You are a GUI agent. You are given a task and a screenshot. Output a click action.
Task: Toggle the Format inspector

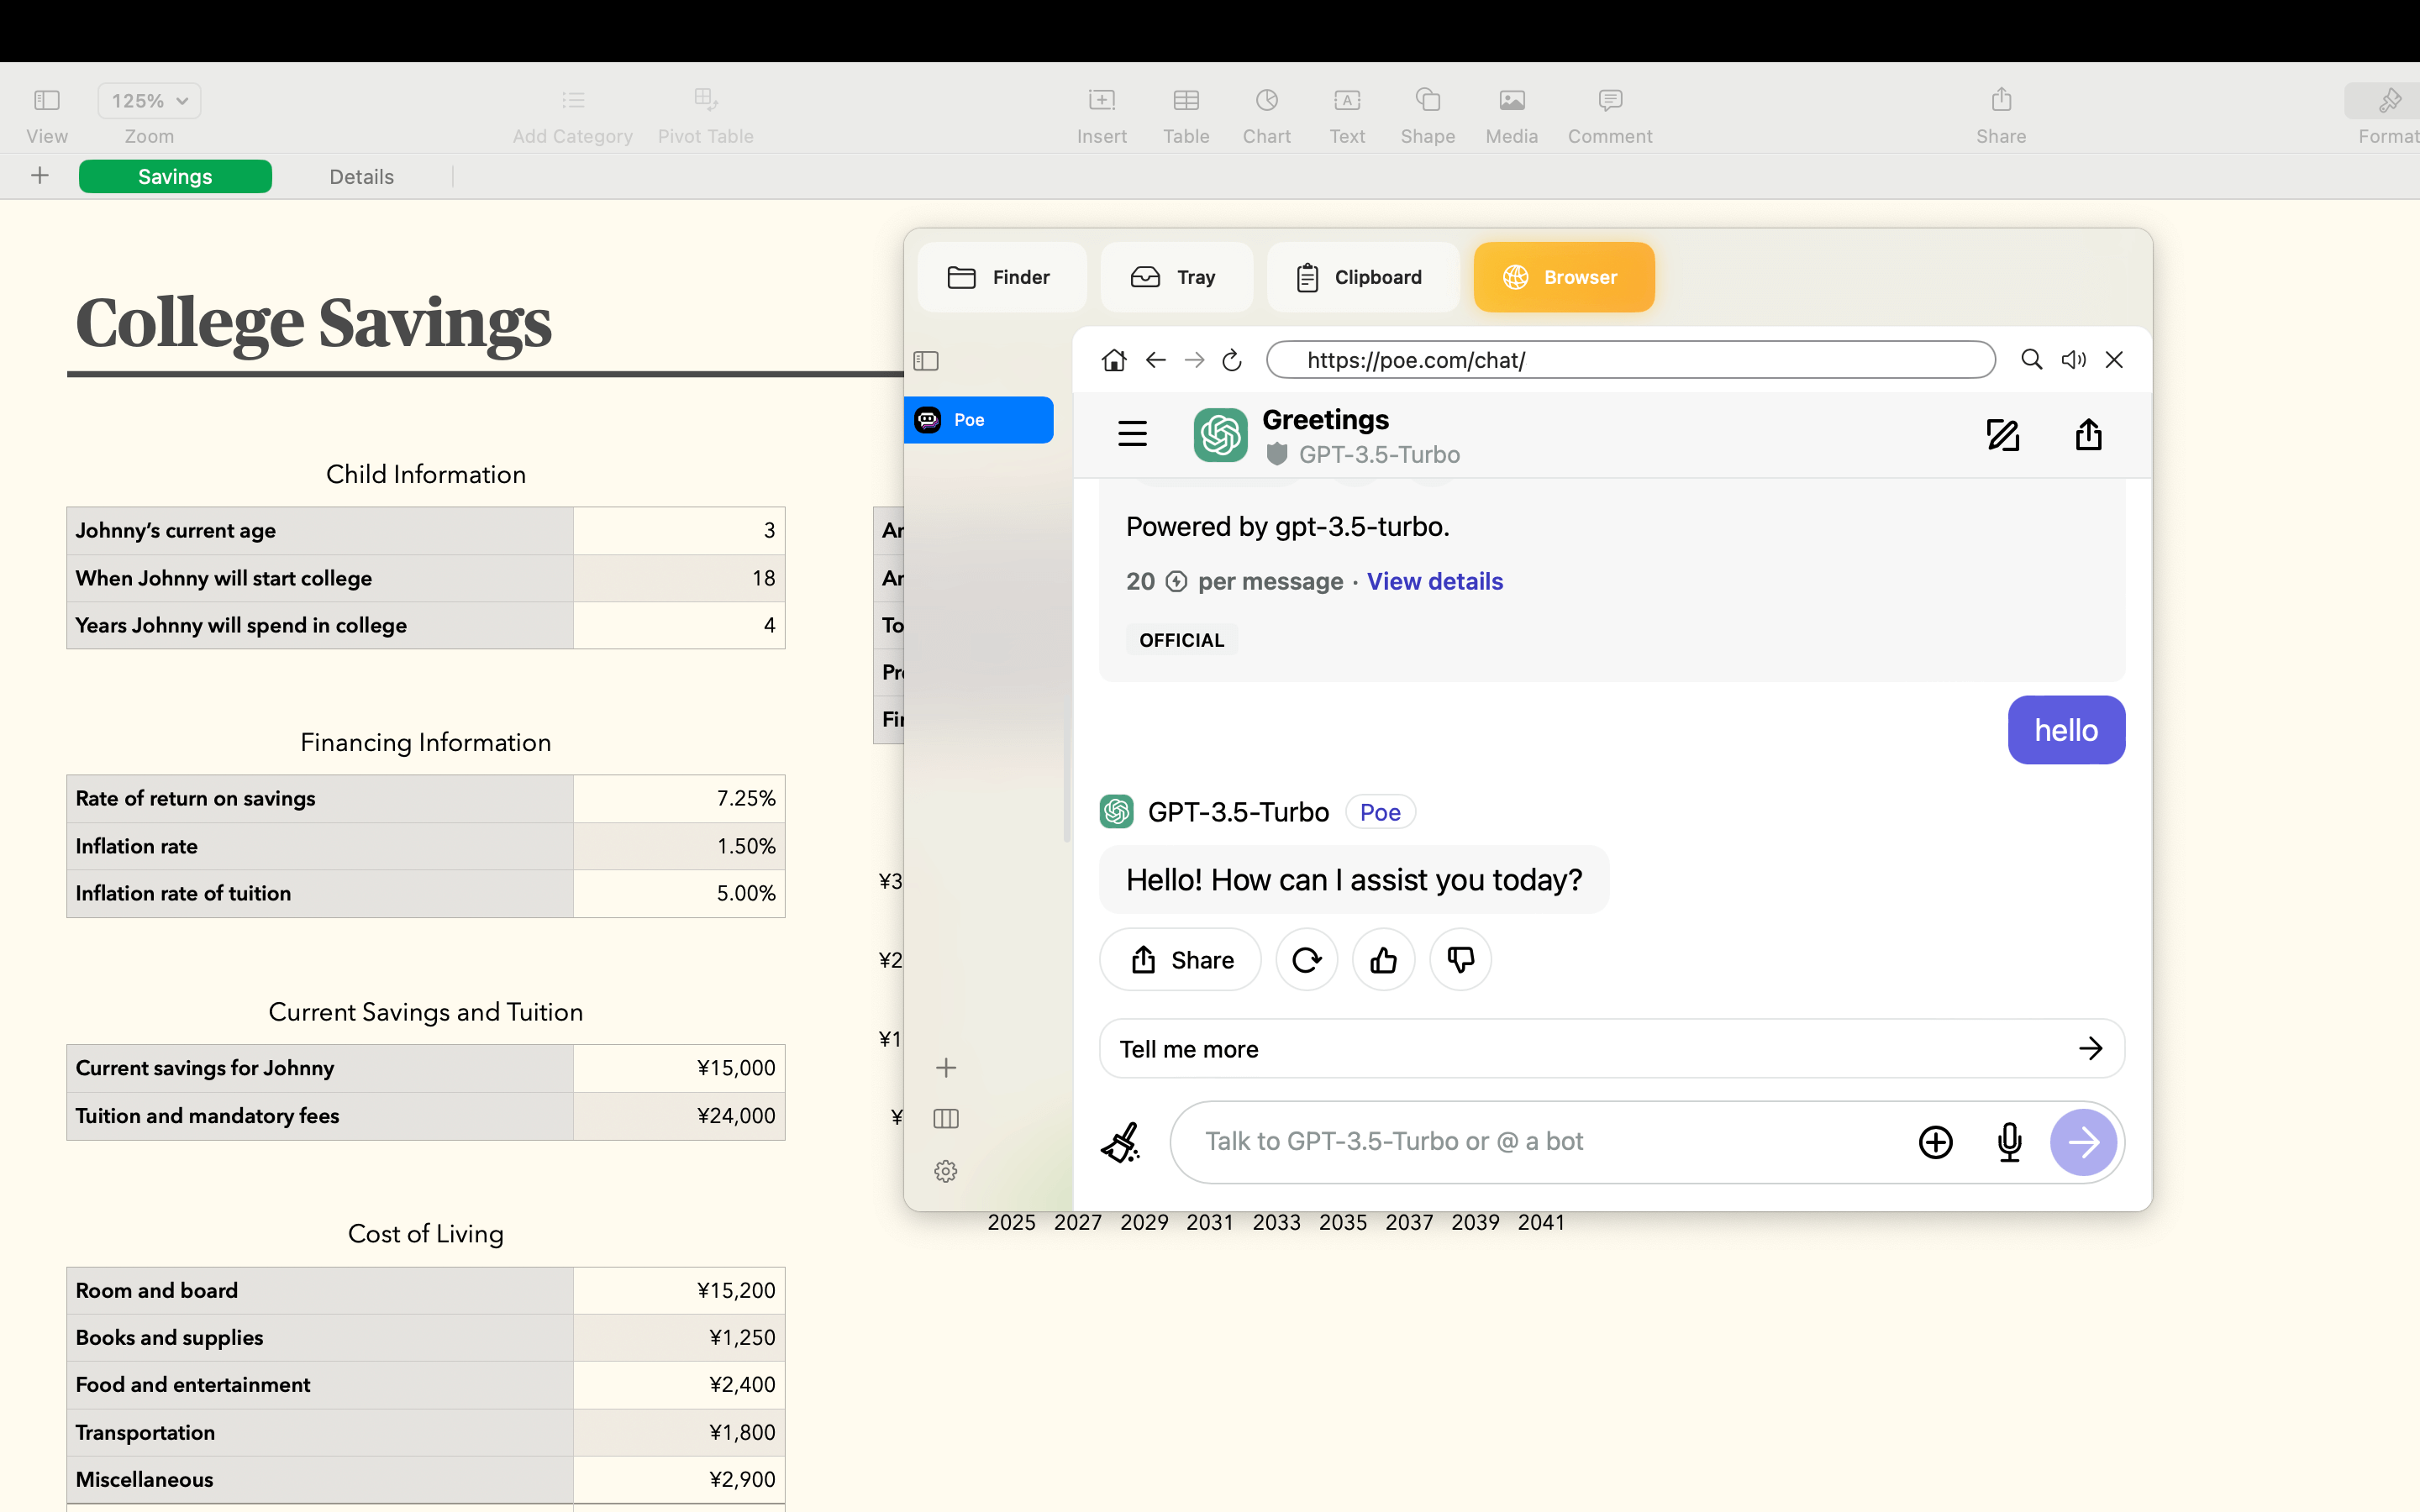[x=2389, y=100]
